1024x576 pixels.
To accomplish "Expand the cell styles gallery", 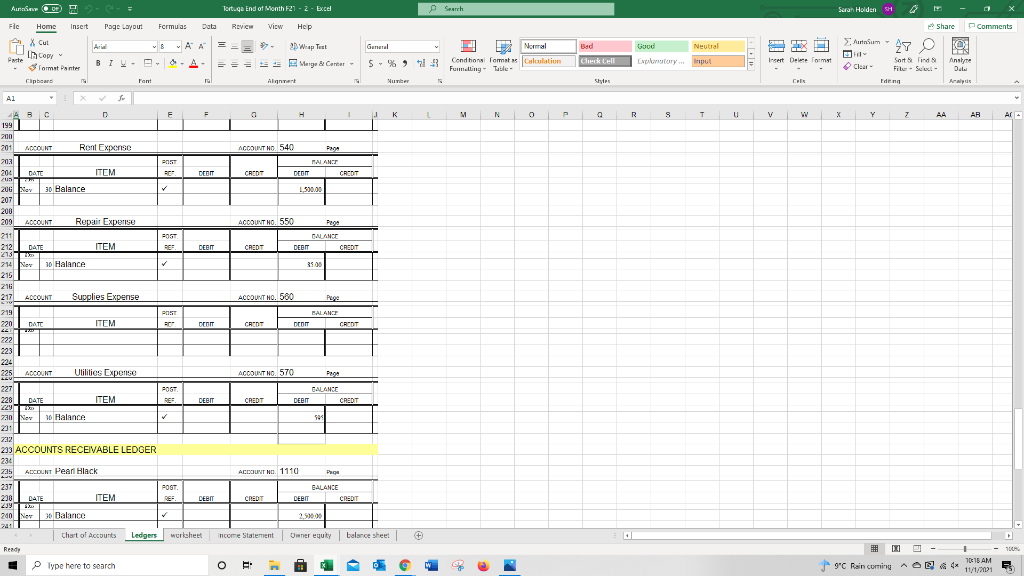I will coord(751,65).
